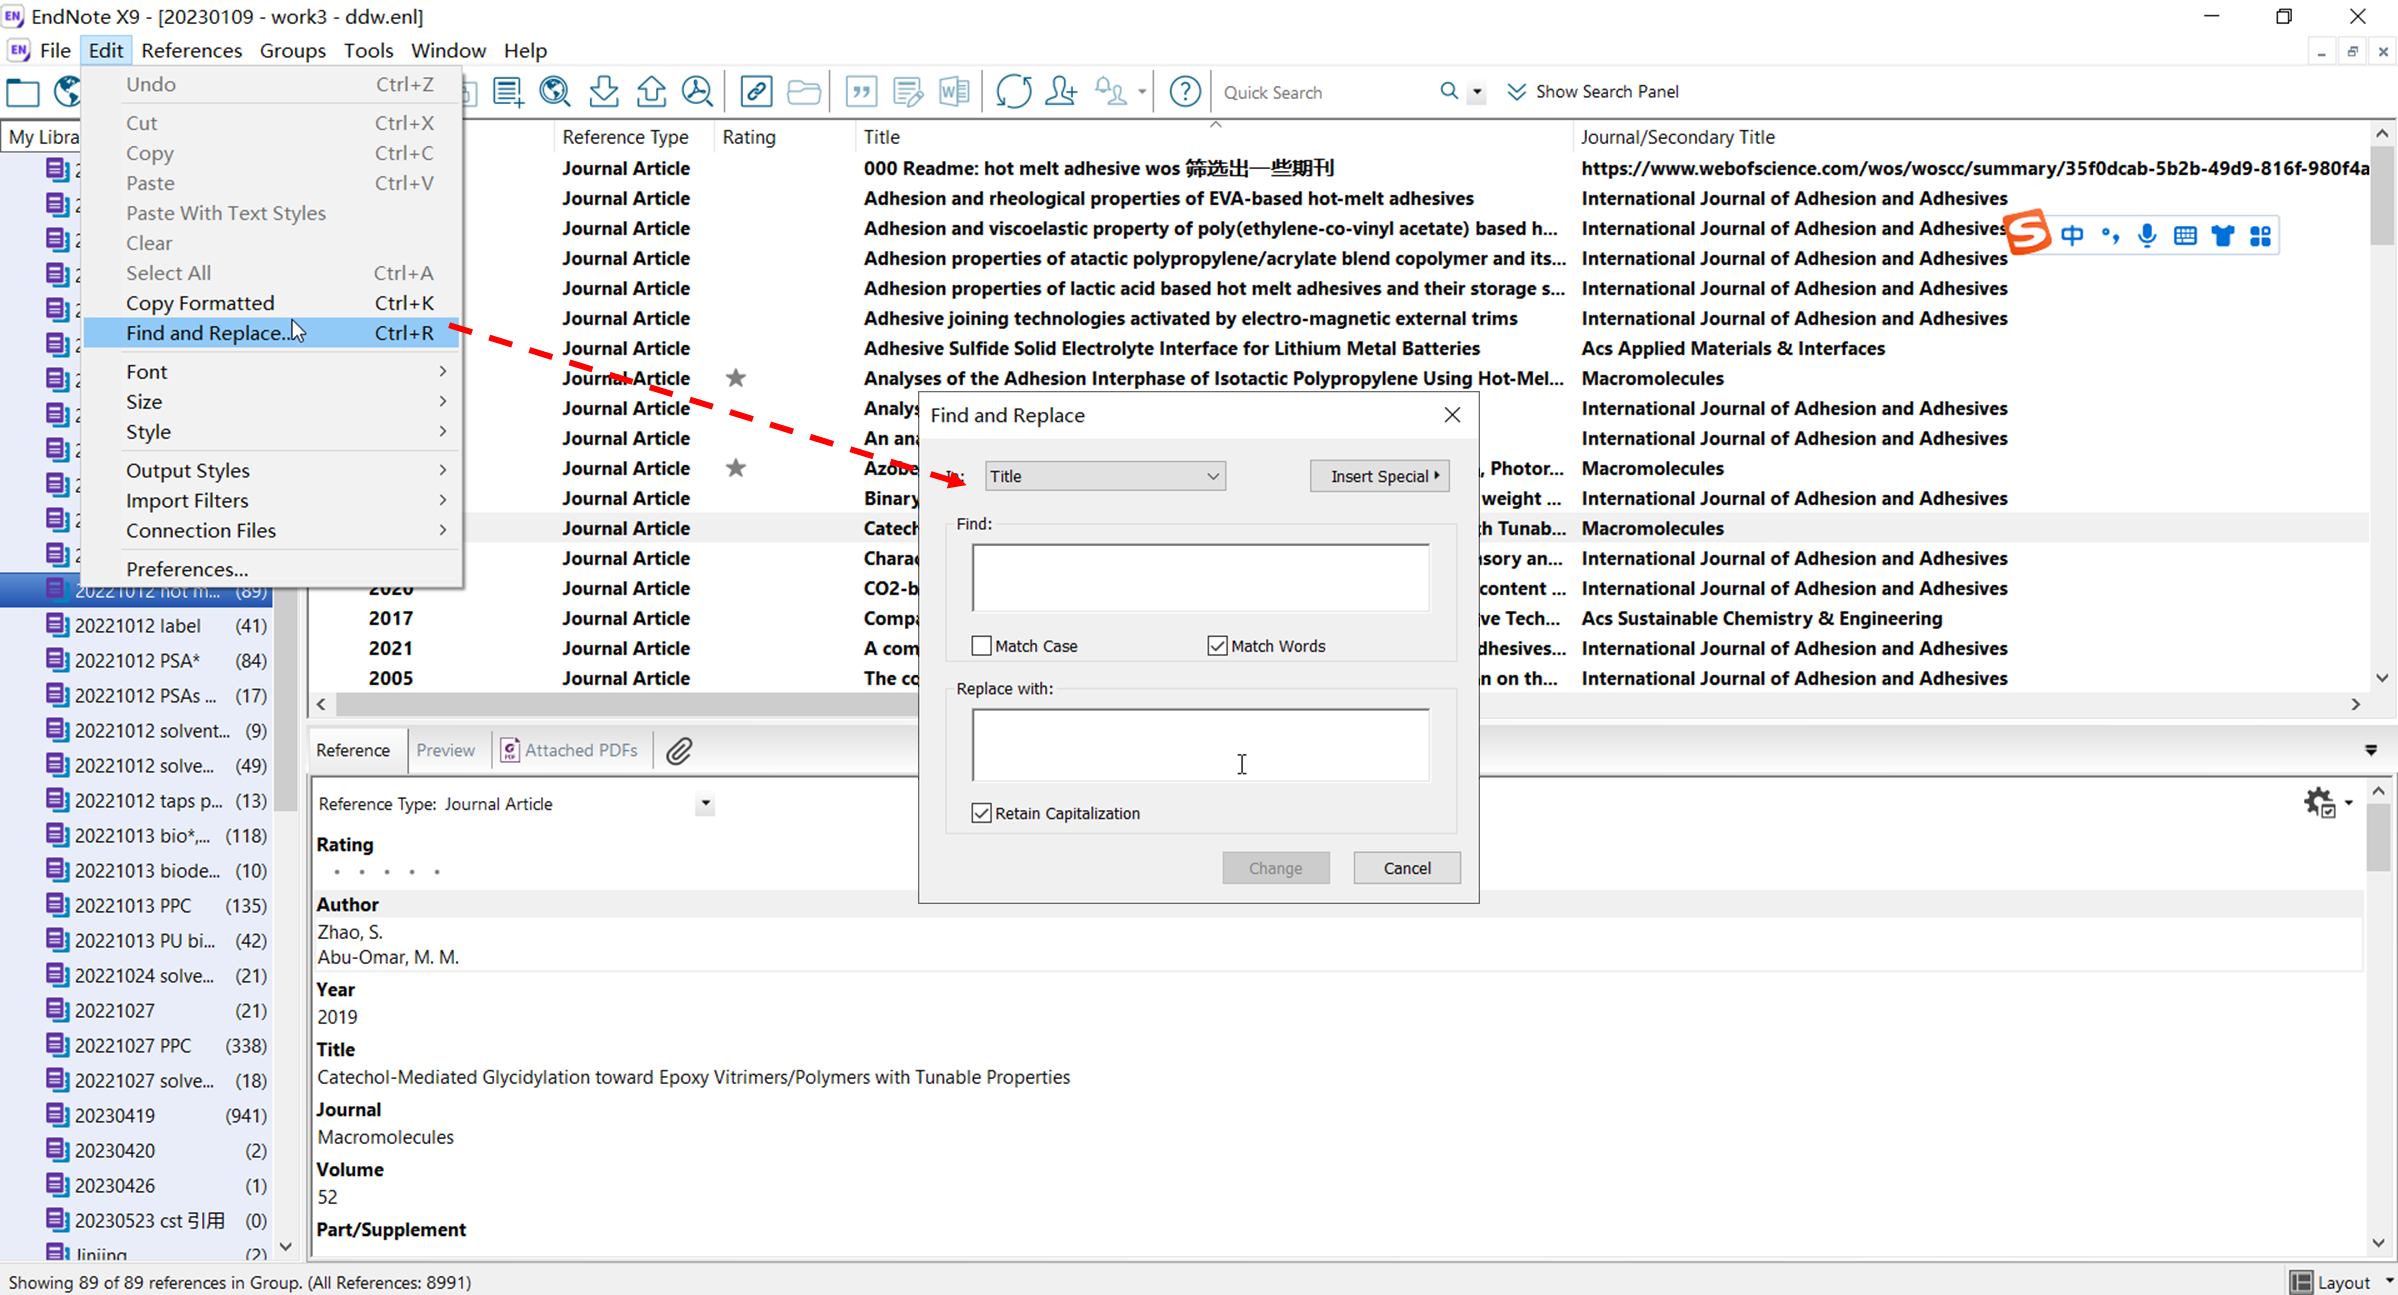
Task: Toggle Sogou Chinese/English 中 mode icon
Action: click(x=2072, y=236)
